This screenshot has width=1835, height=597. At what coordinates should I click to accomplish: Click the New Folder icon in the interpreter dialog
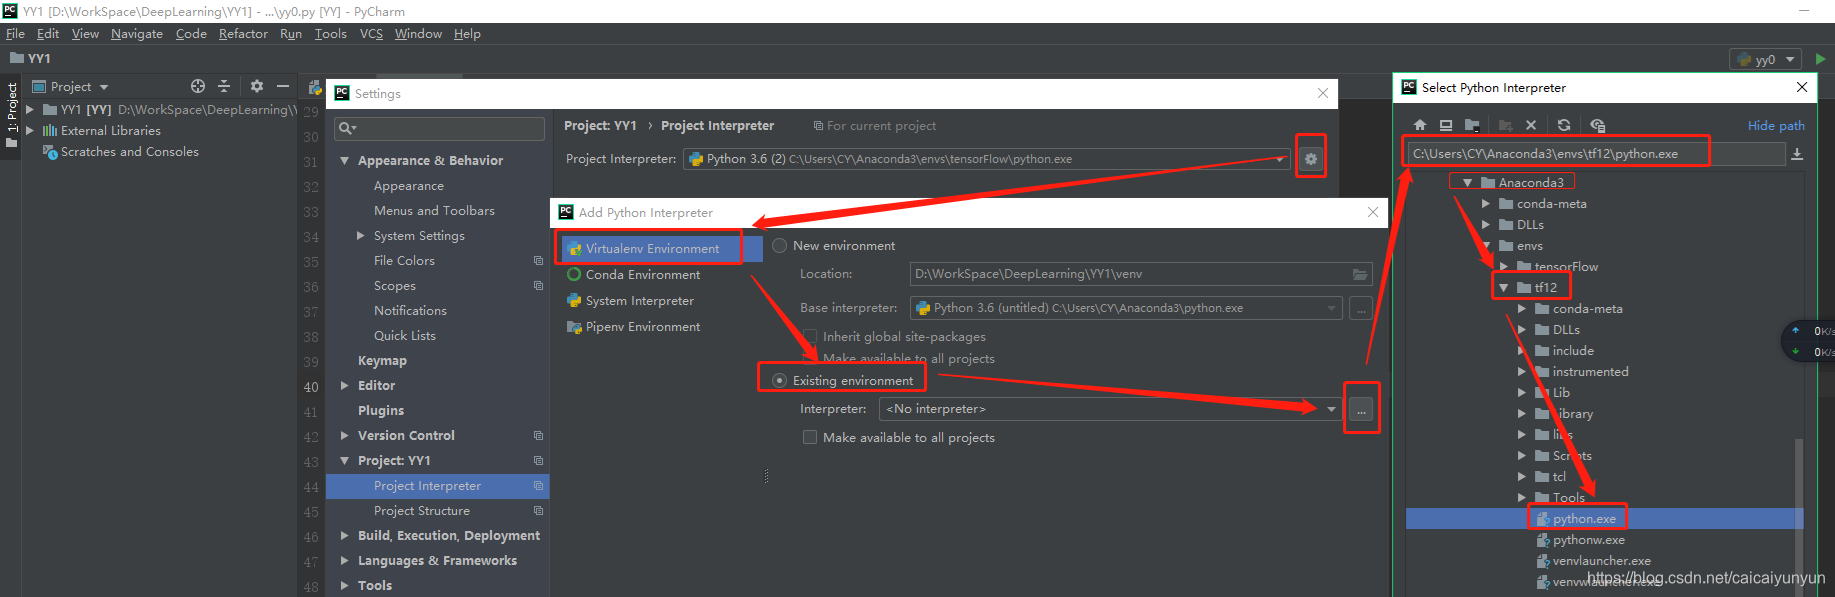(1505, 125)
